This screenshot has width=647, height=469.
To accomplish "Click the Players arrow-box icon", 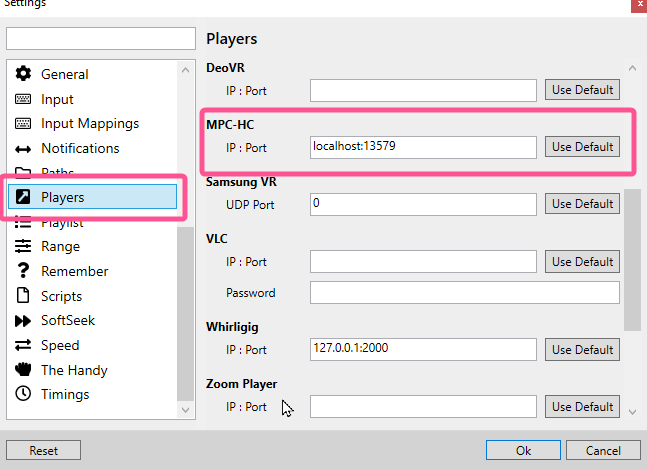I will [23, 197].
